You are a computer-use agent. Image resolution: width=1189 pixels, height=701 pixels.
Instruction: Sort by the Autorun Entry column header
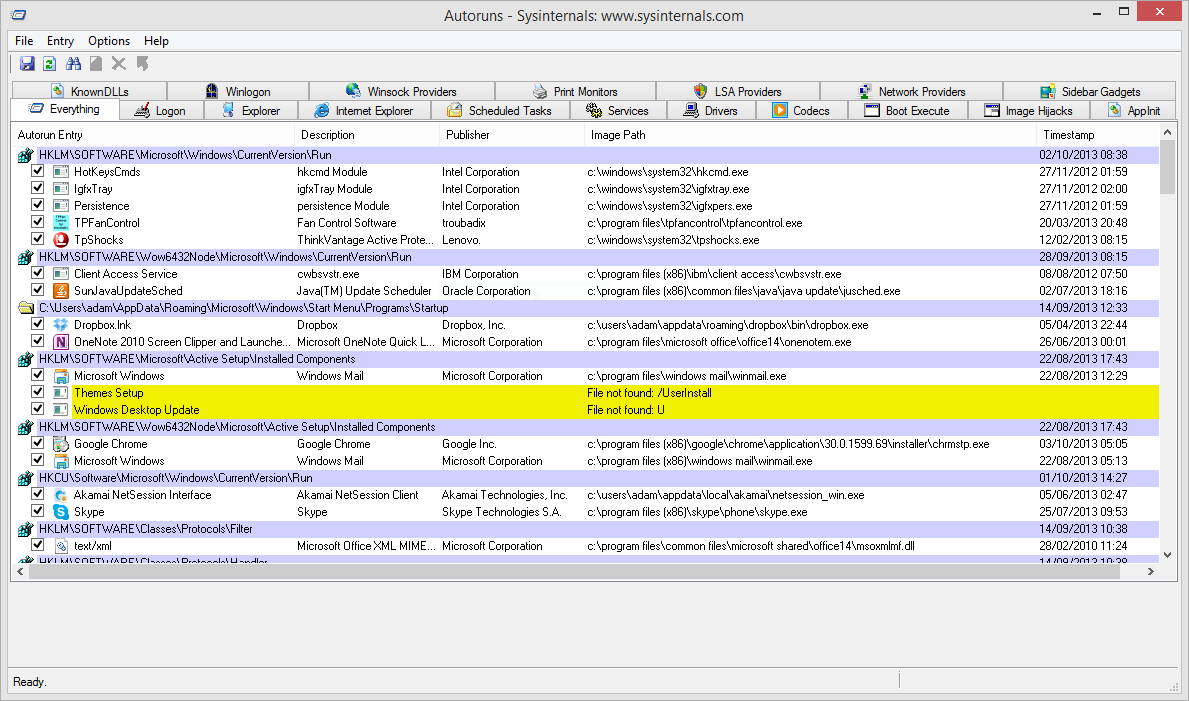coord(153,135)
